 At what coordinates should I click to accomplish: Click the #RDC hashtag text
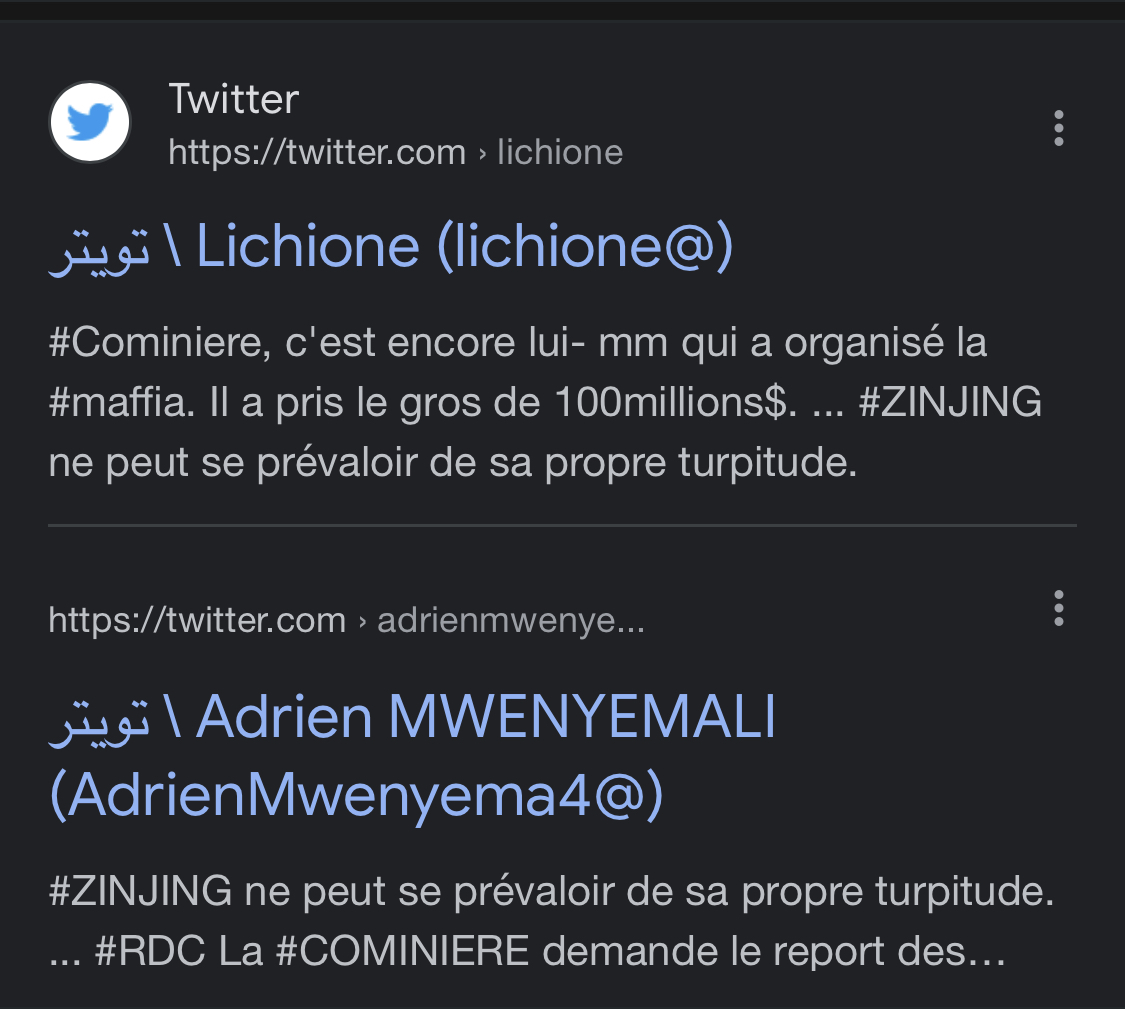(150, 952)
